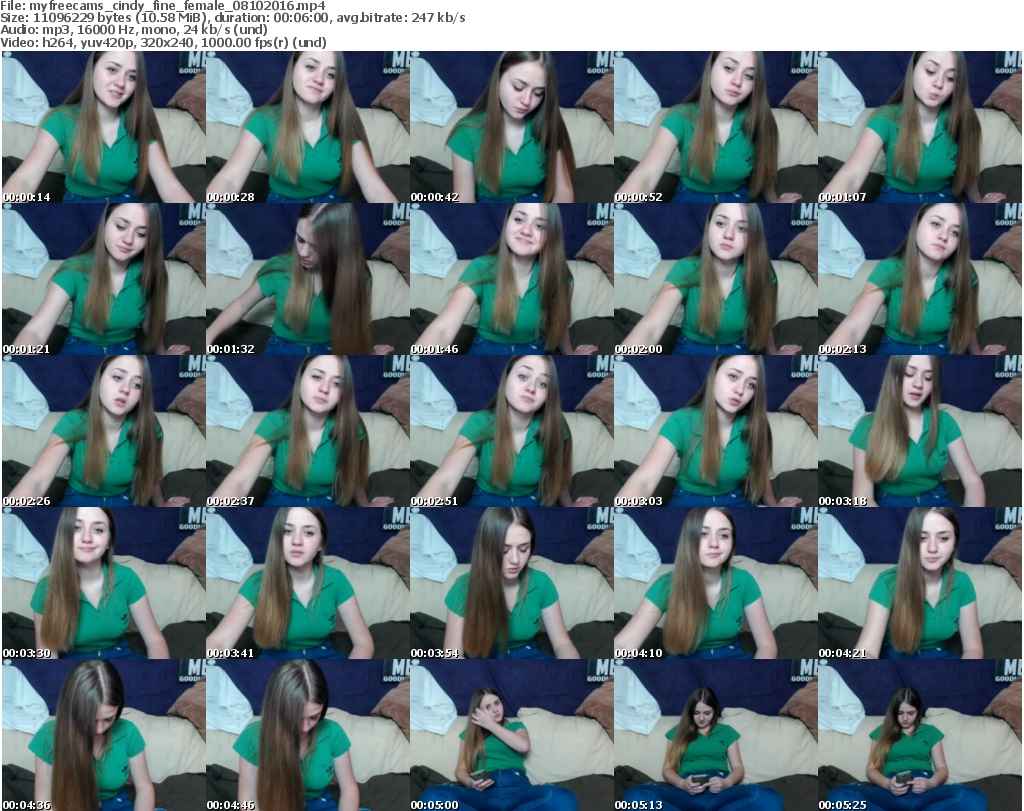Click the thumbnail at 00:04:10

pos(716,583)
